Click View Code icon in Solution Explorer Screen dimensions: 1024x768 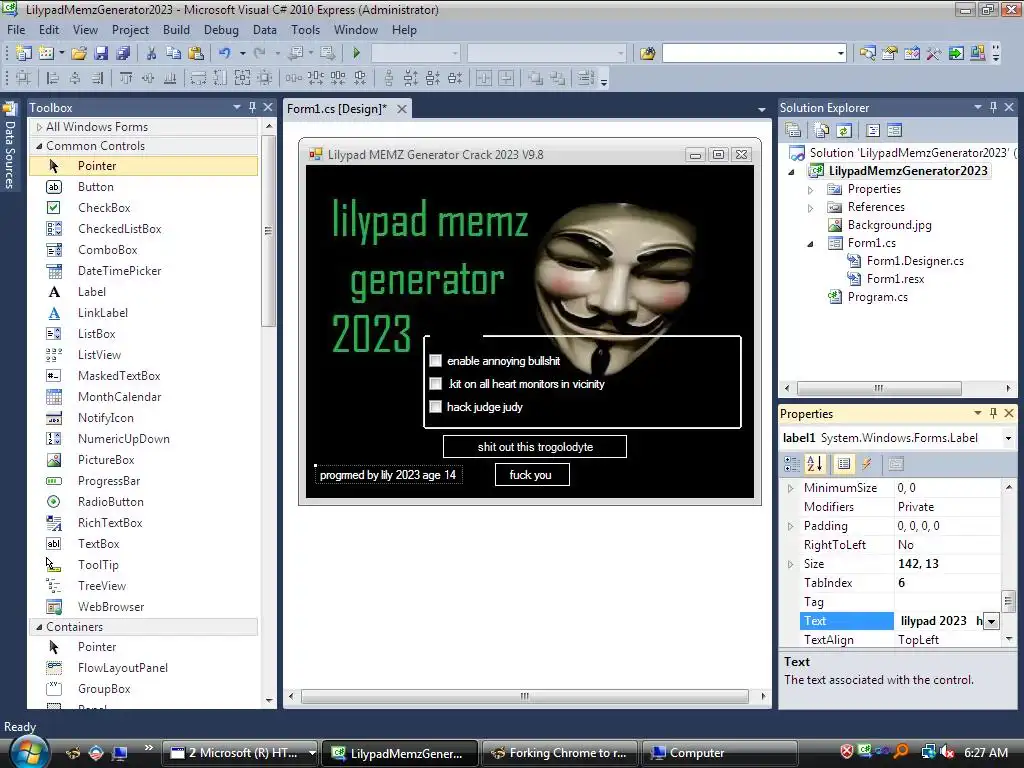pyautogui.click(x=872, y=131)
